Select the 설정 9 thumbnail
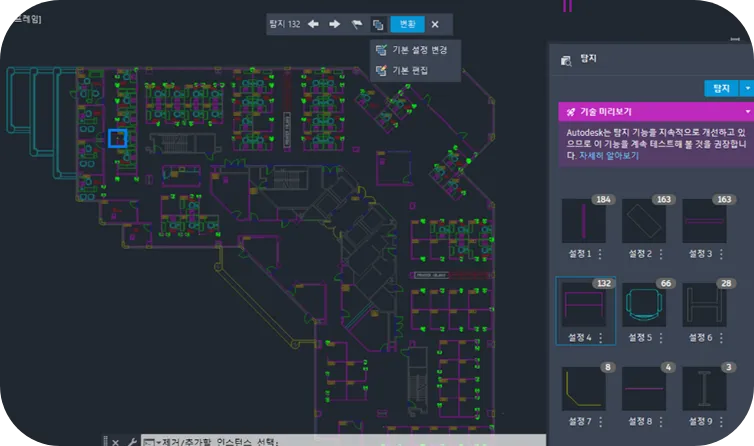This screenshot has width=754, height=446. 704,389
